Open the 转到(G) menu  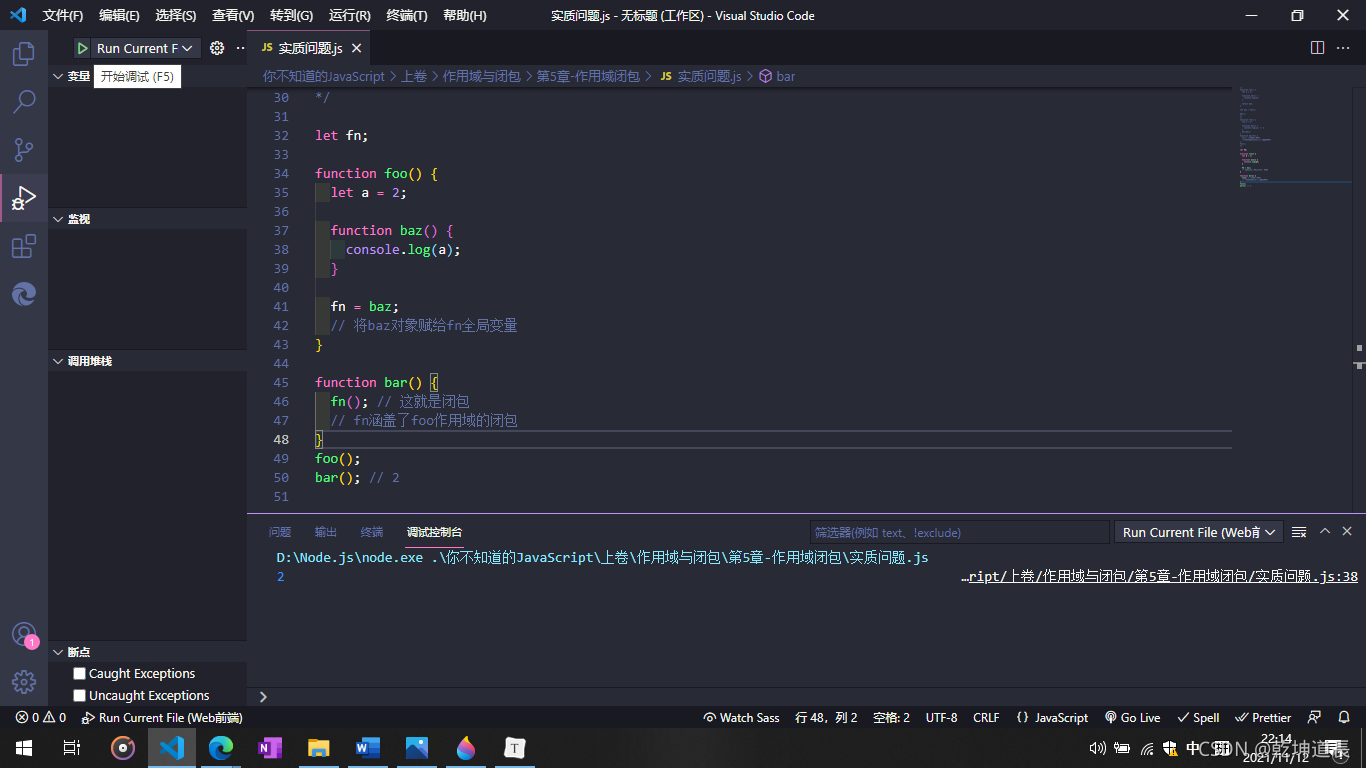click(291, 16)
